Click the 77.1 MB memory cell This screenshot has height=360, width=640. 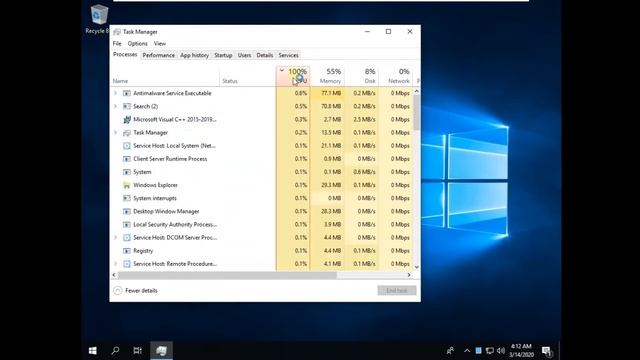click(327, 93)
